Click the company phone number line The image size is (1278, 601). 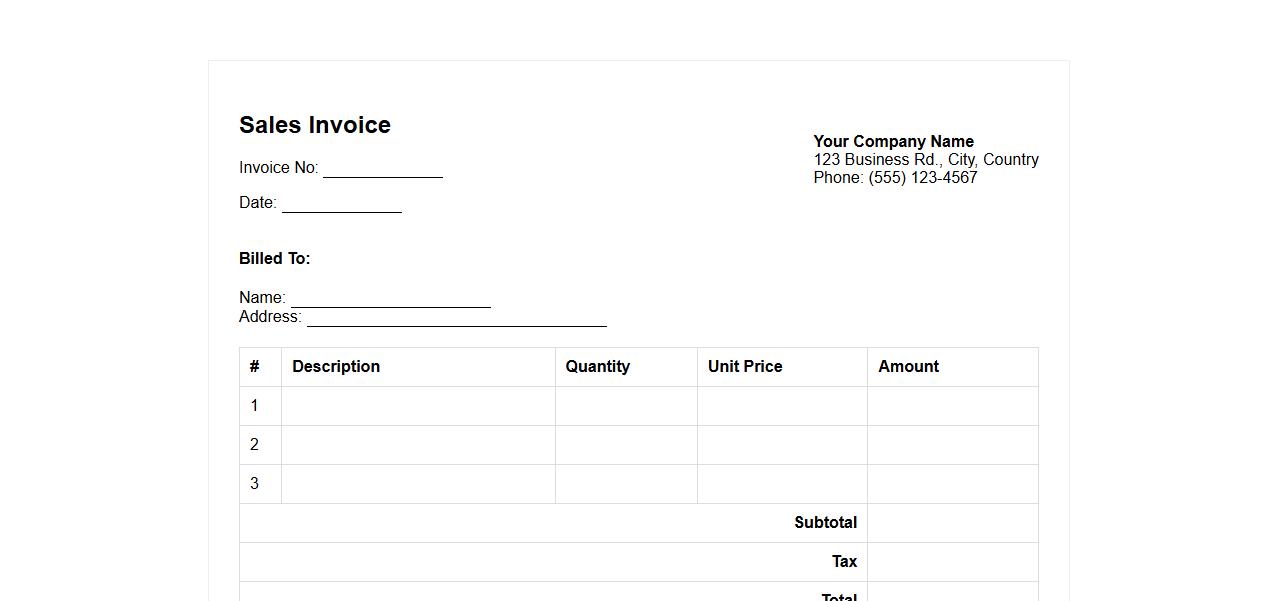click(895, 178)
